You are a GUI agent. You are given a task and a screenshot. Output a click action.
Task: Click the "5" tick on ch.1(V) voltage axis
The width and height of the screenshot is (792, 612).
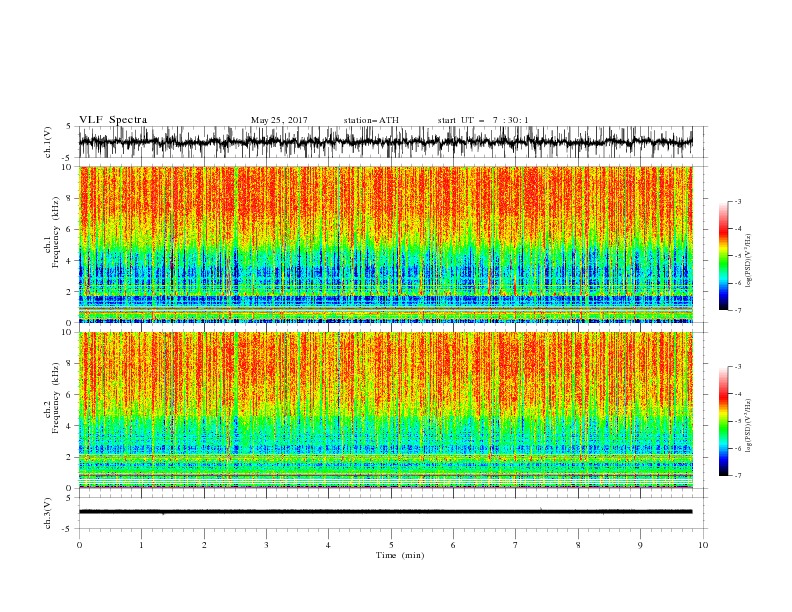click(x=70, y=127)
